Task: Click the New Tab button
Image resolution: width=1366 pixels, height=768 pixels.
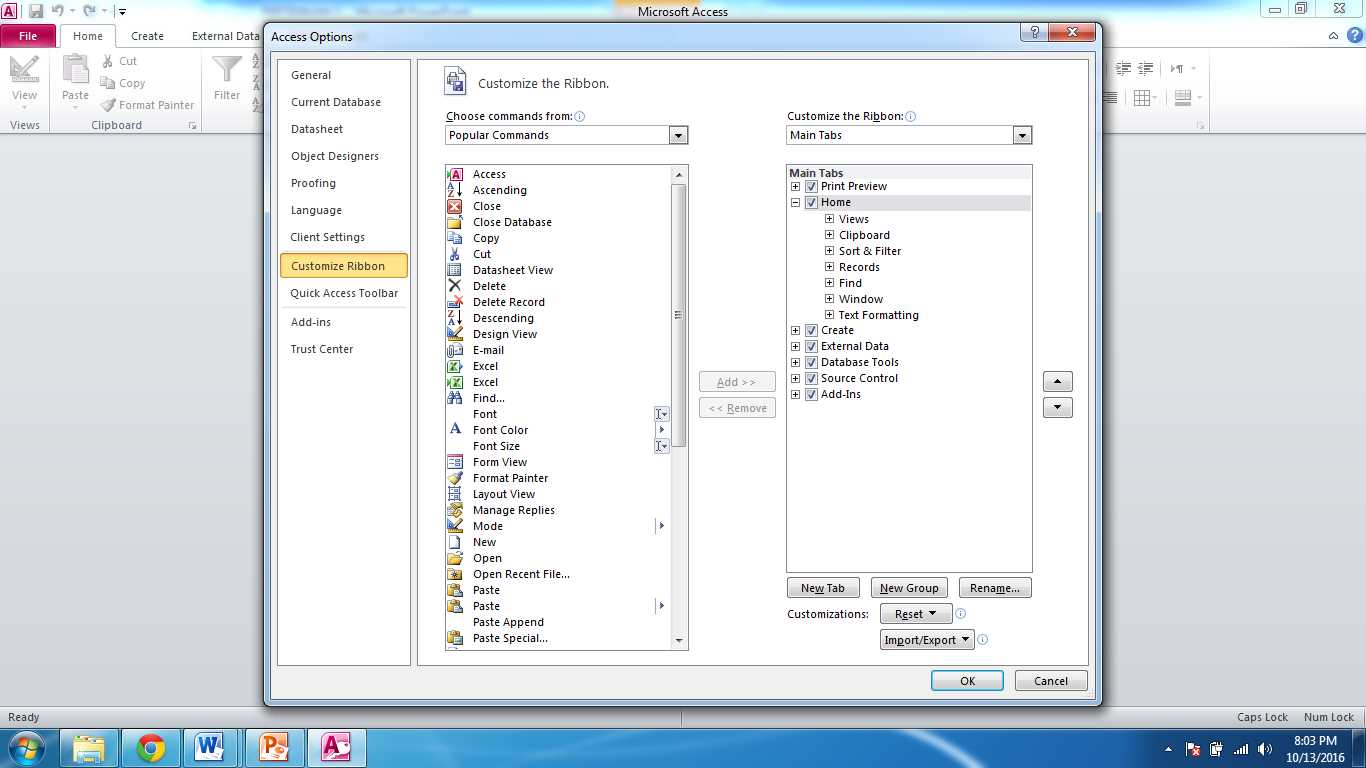Action: [x=823, y=588]
